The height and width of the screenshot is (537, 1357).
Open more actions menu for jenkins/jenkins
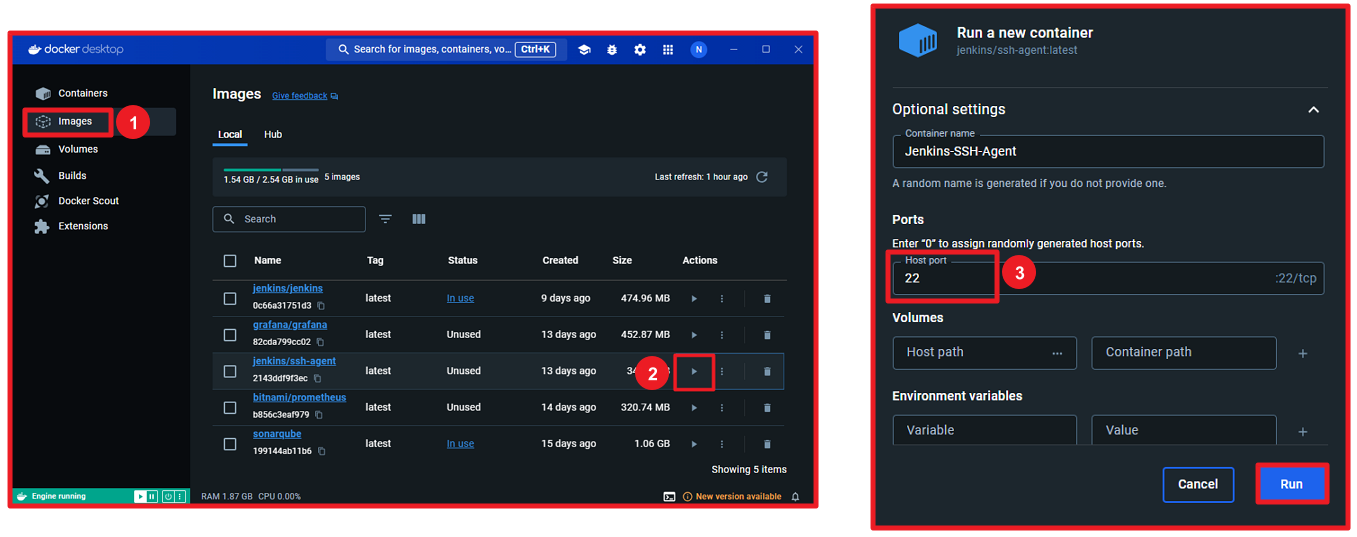click(x=722, y=299)
